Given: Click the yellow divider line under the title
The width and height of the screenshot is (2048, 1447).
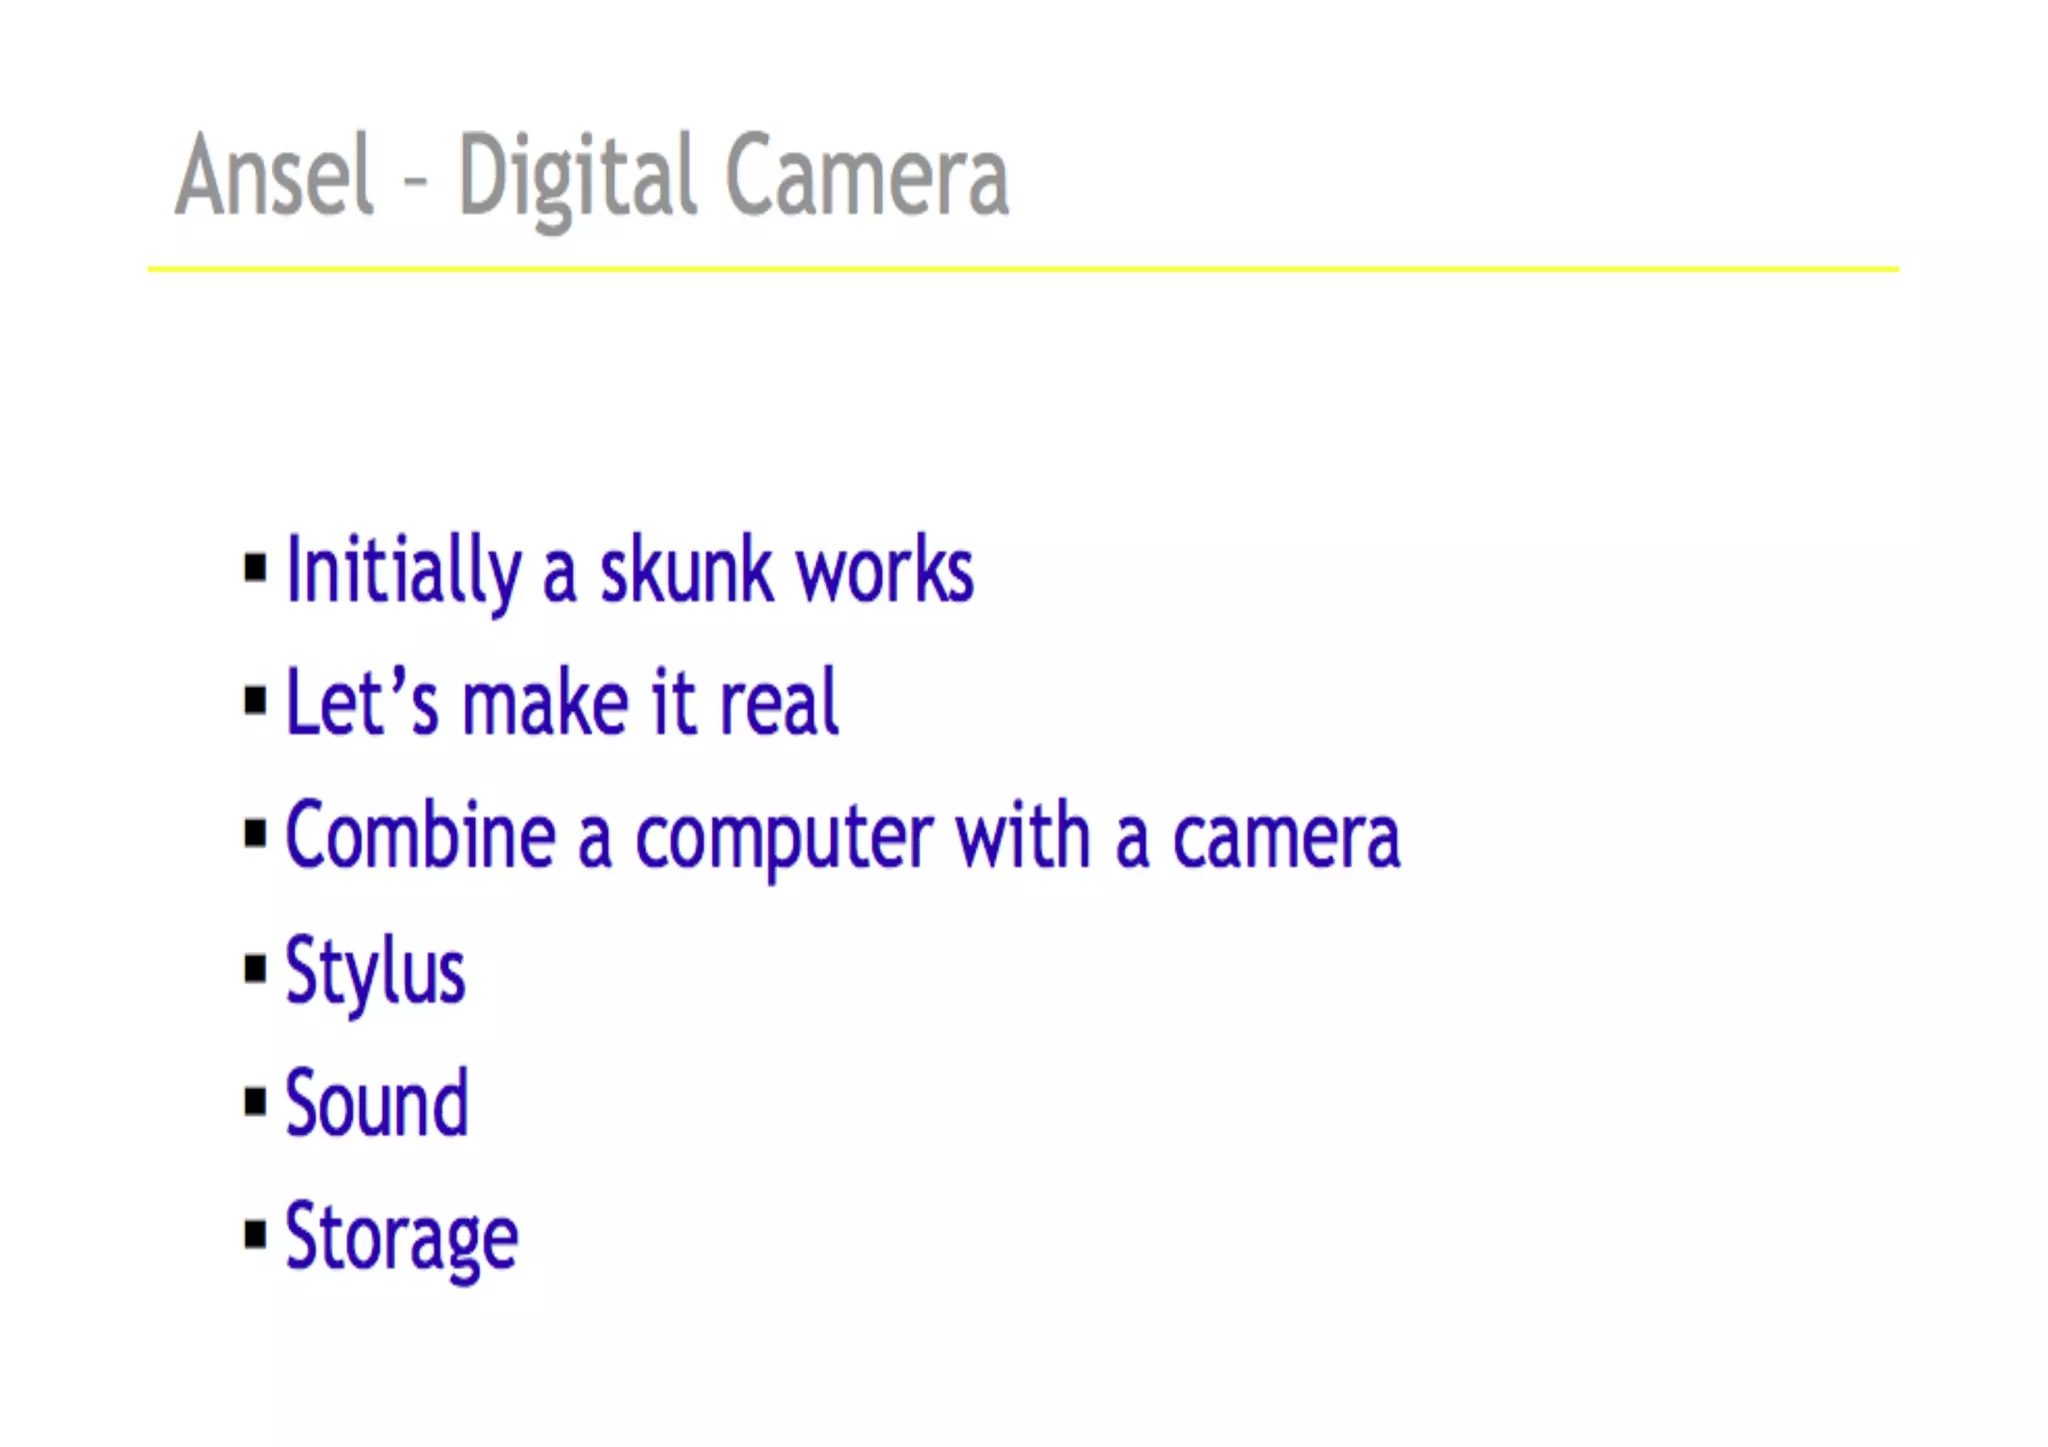Looking at the screenshot, I should point(1023,269).
